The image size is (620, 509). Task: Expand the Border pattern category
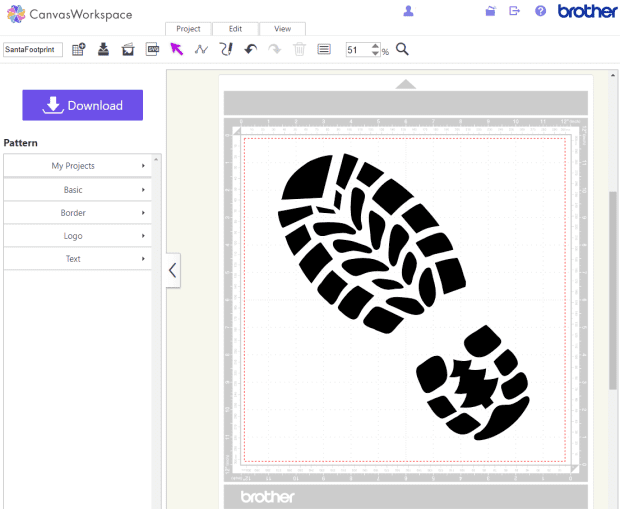78,213
